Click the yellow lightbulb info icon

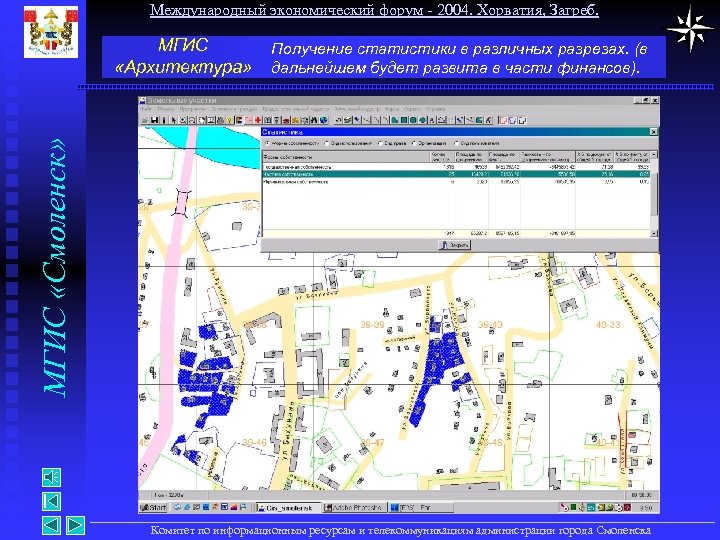(x=229, y=120)
